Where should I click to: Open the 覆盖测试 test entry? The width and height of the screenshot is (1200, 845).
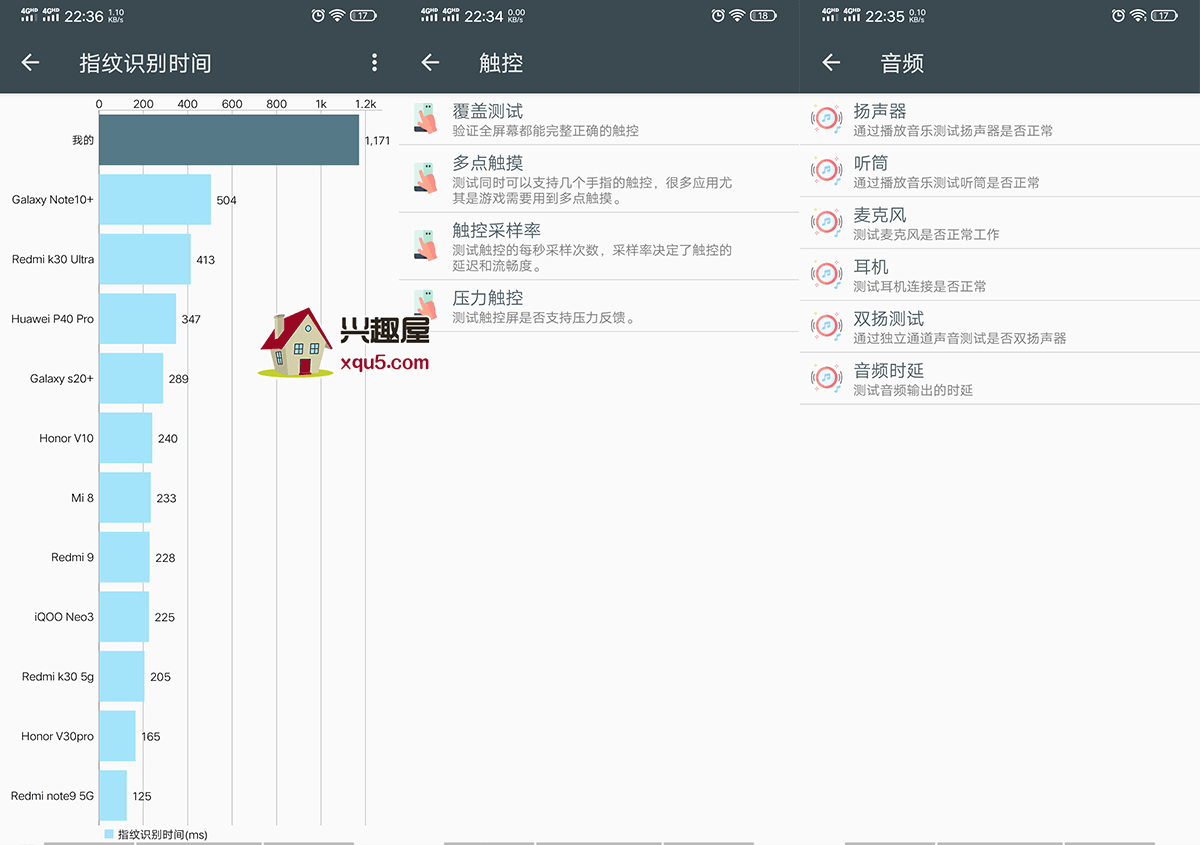599,119
